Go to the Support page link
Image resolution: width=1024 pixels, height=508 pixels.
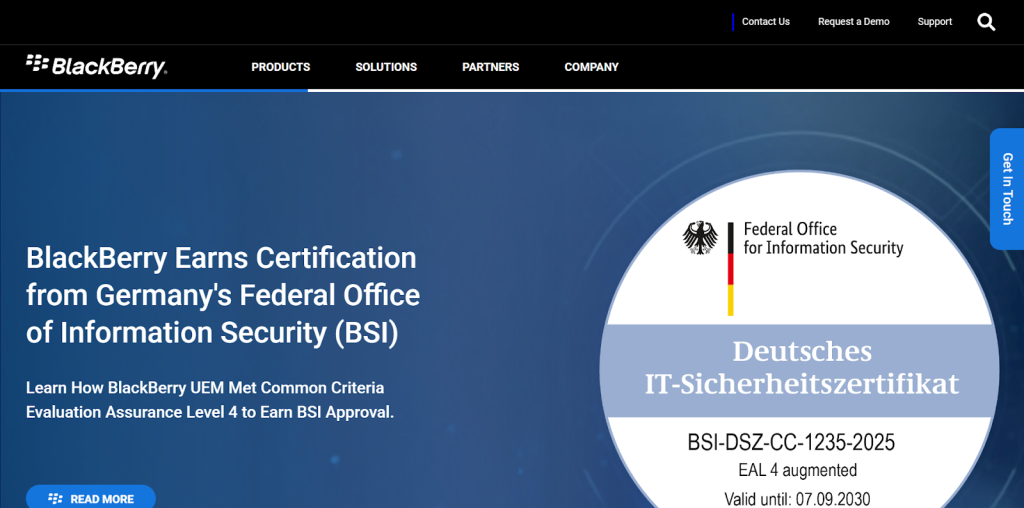click(x=934, y=22)
